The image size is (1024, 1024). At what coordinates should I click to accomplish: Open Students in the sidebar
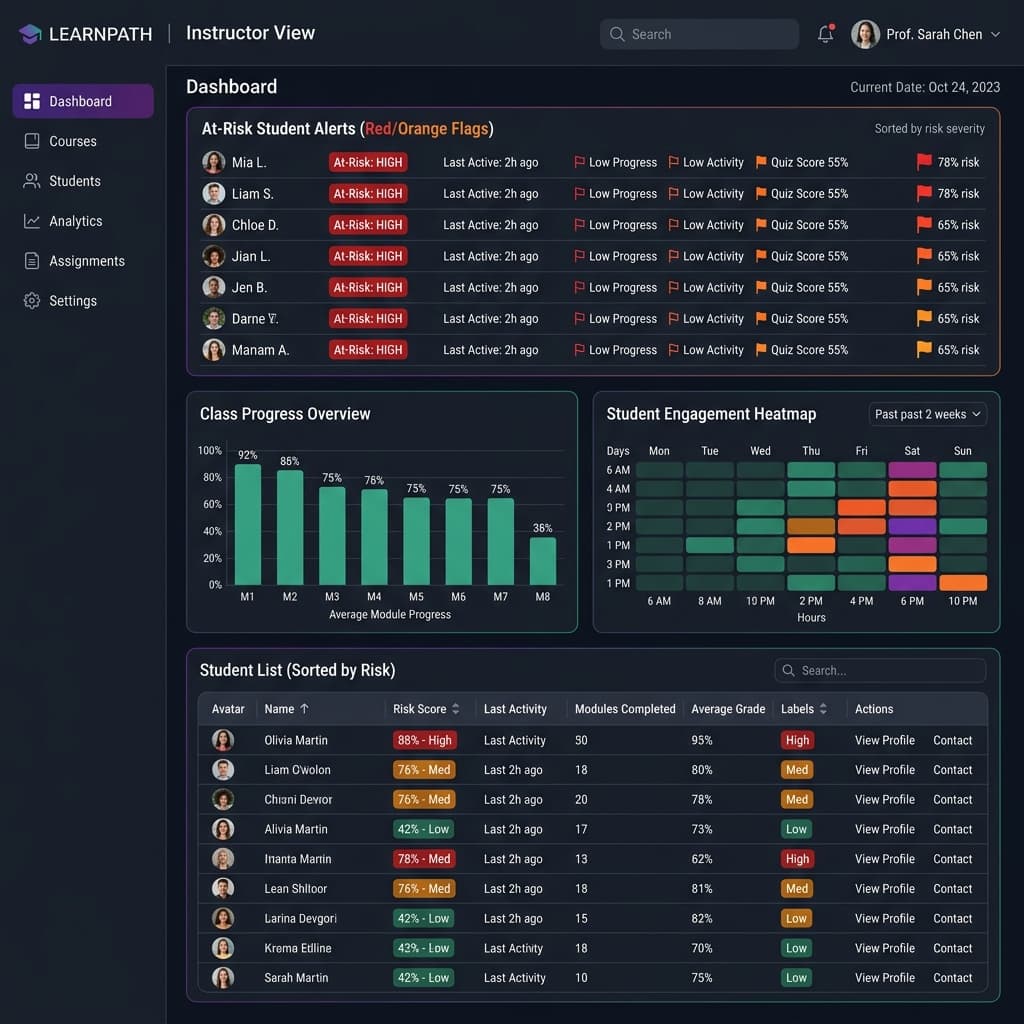tap(83, 181)
